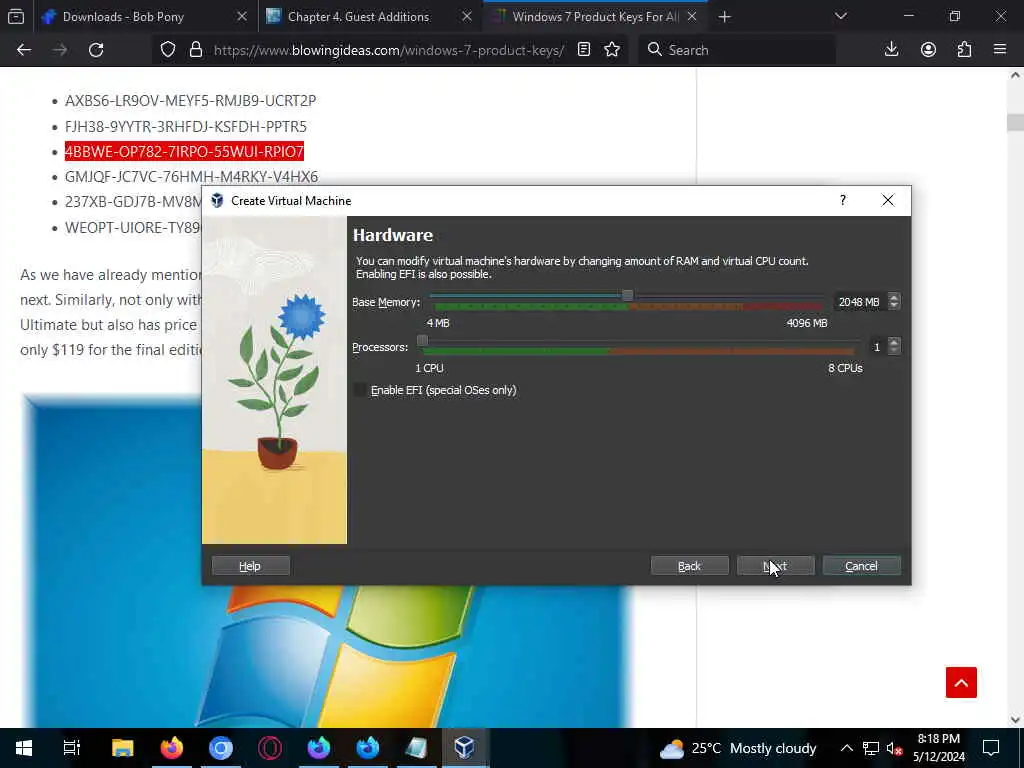Screen dimensions: 1024x768
Task: Click key GMJQF-JC7VC-76HMH-M4RKY-V4HX6
Action: tap(191, 176)
